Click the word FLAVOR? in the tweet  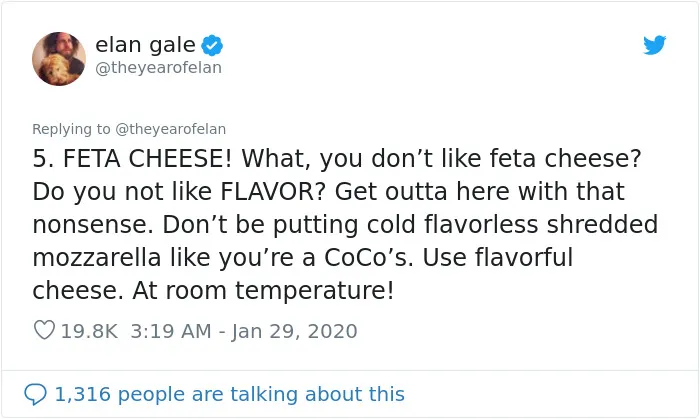point(274,191)
